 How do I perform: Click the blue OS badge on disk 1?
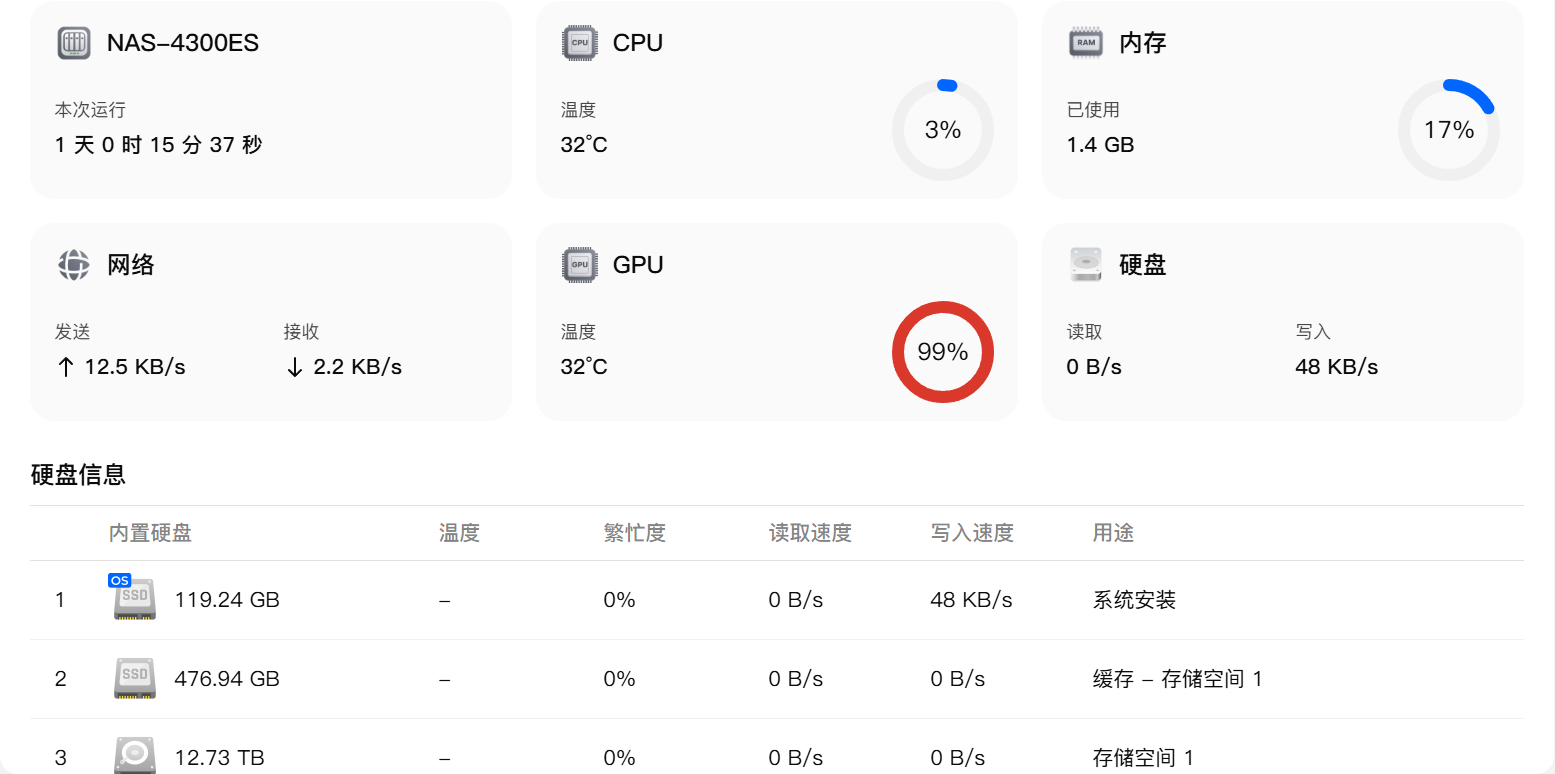(x=119, y=580)
